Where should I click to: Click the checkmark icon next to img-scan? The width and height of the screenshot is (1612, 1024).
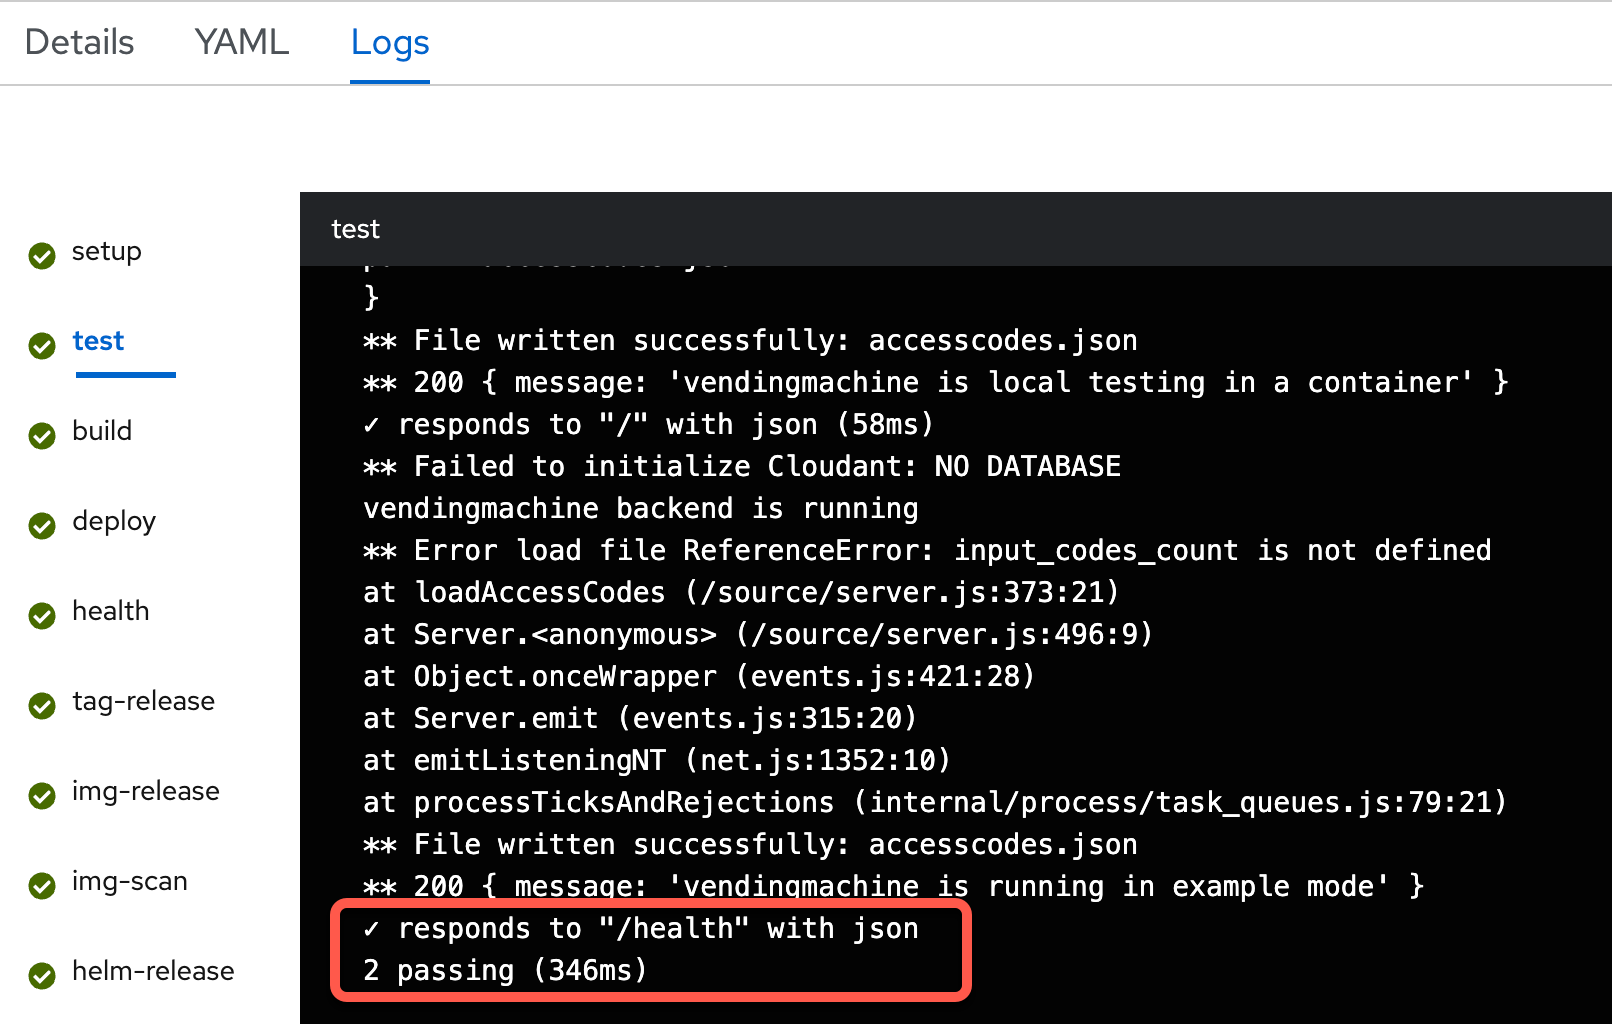coord(41,886)
